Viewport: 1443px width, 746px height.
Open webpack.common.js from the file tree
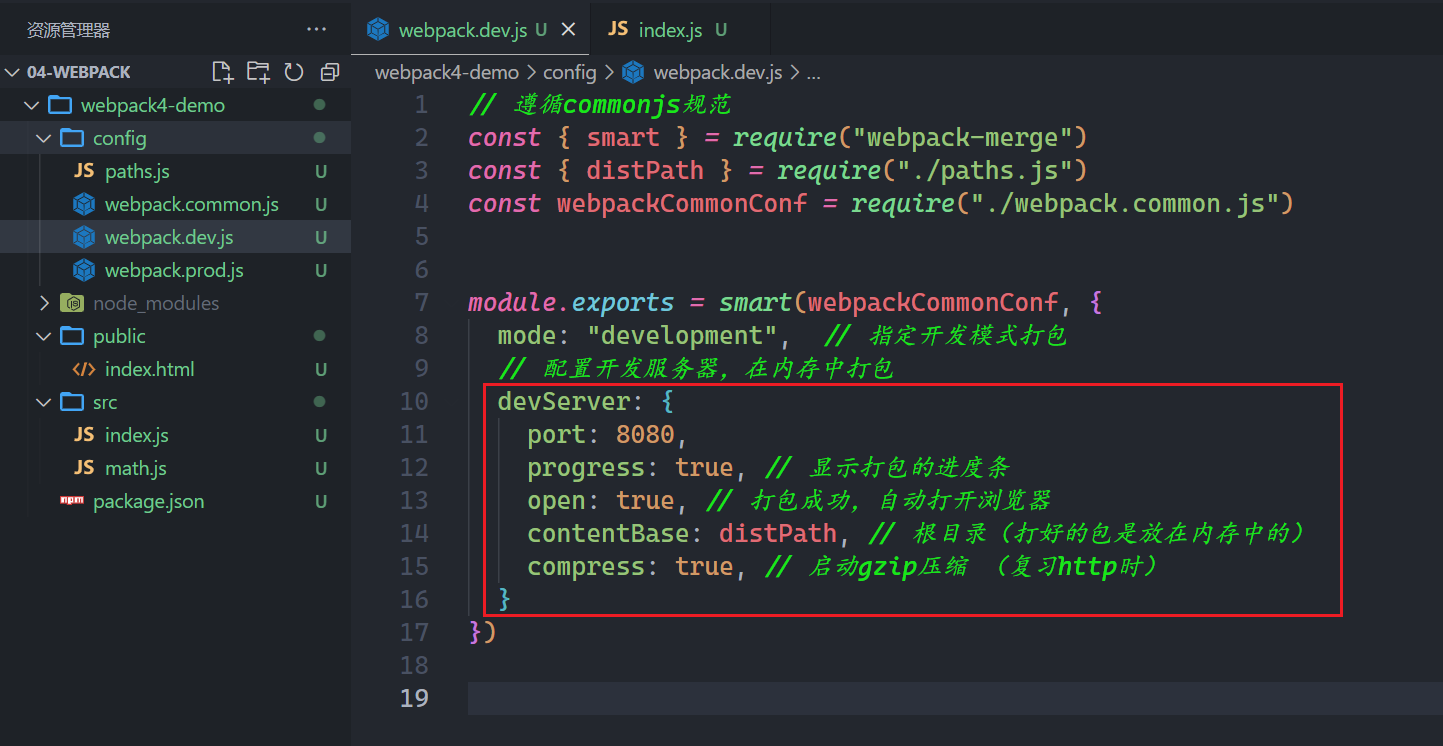(x=192, y=204)
